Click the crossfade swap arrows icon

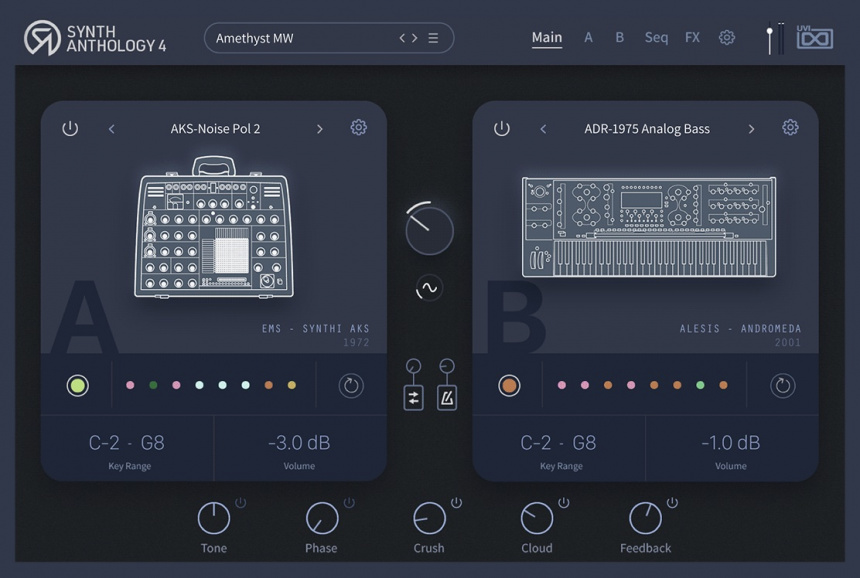coord(414,399)
